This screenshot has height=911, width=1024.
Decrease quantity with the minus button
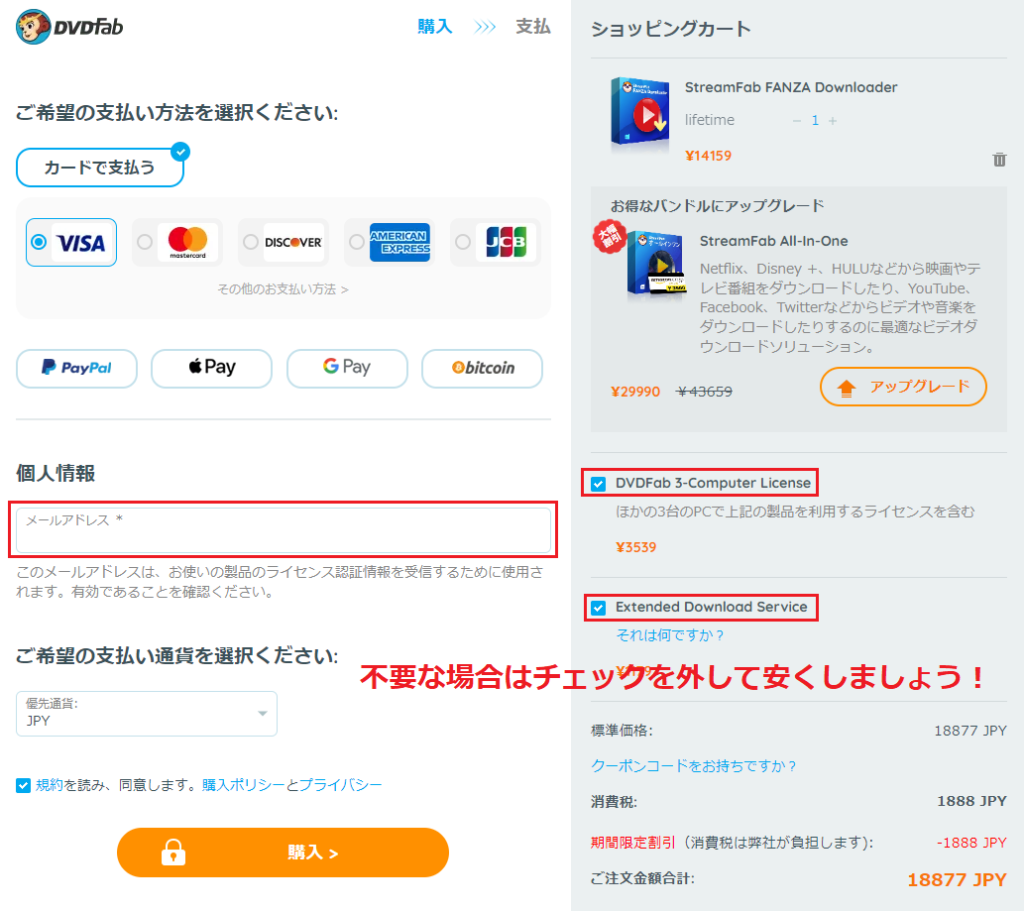pyautogui.click(x=797, y=121)
